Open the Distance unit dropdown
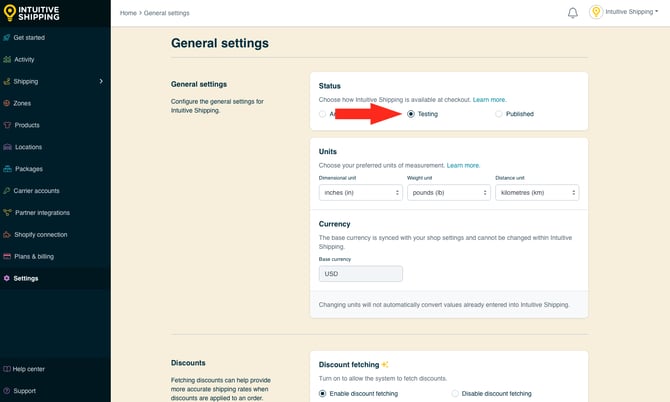The height and width of the screenshot is (402, 670). point(537,193)
